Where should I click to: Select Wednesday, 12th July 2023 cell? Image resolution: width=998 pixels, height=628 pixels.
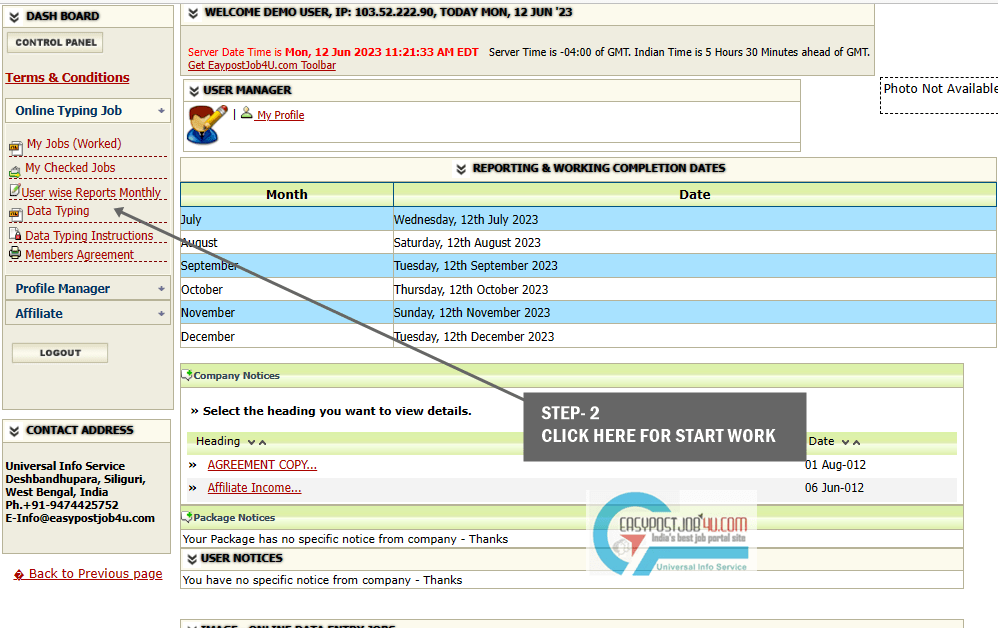click(x=695, y=220)
